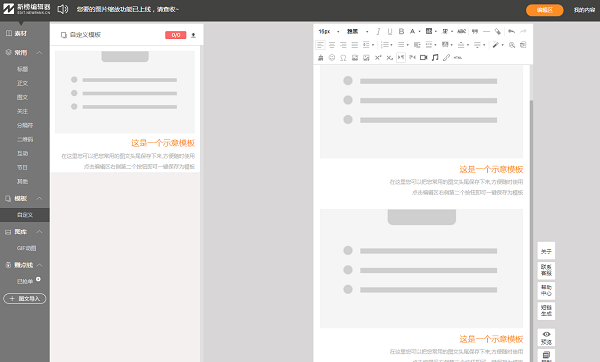Click the undo arrow in the toolbar

point(512,31)
